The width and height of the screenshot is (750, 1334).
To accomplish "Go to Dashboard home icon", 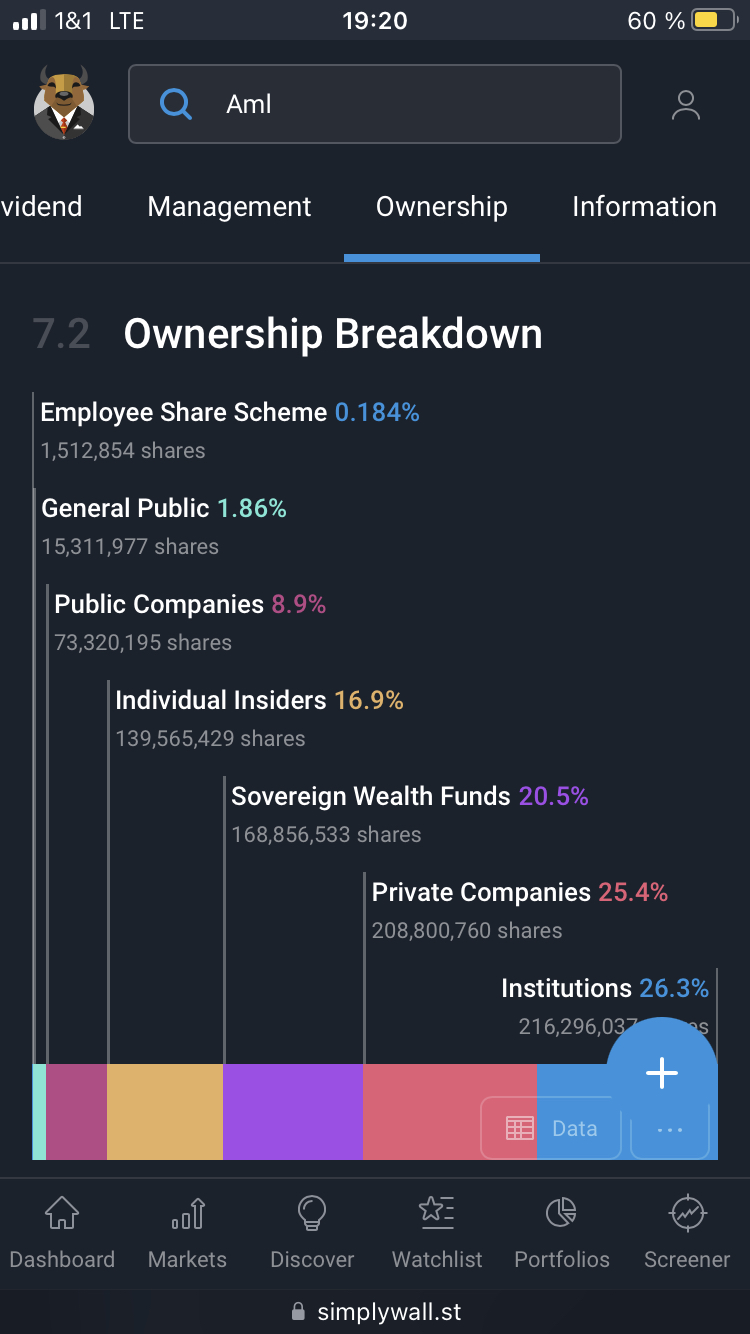I will click(x=62, y=1214).
